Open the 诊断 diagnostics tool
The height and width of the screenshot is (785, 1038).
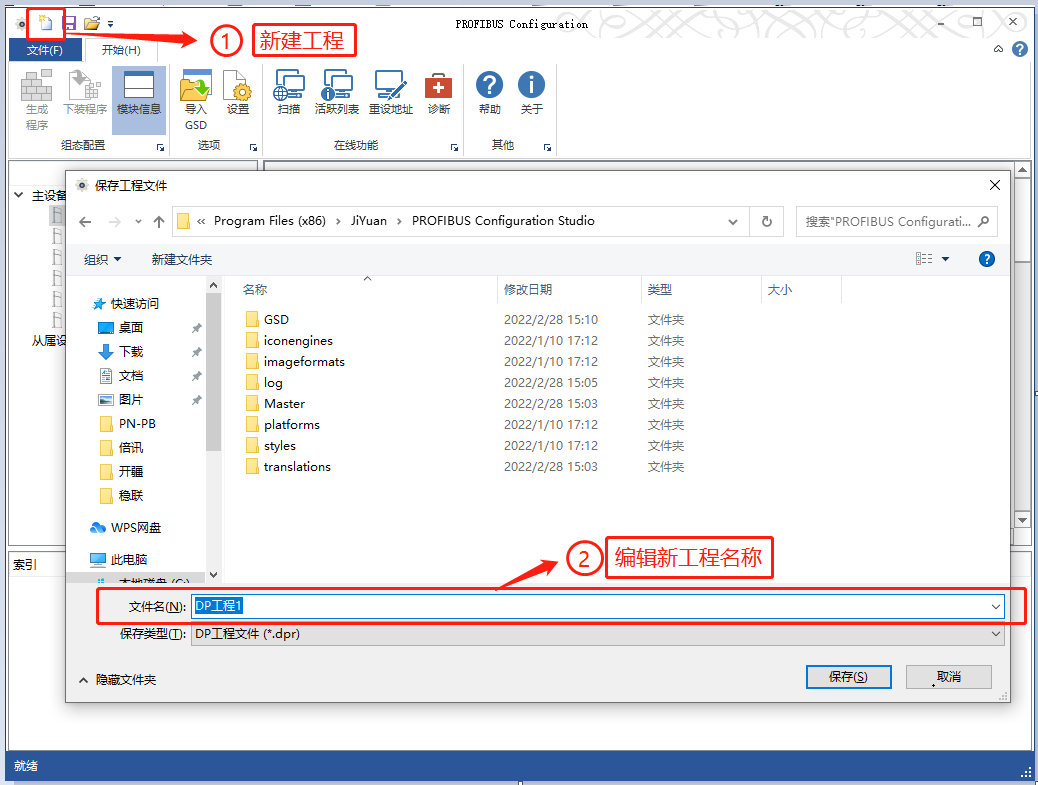tap(439, 92)
